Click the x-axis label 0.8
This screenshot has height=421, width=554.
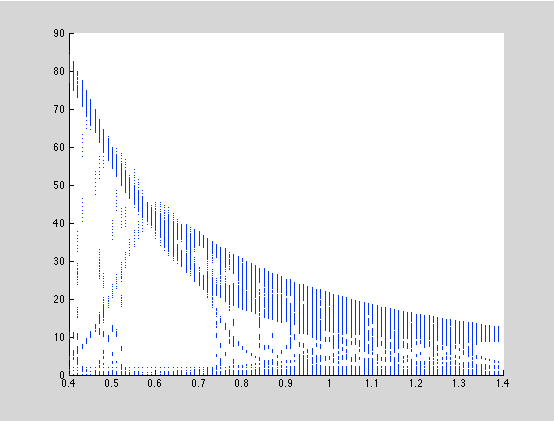coord(242,383)
